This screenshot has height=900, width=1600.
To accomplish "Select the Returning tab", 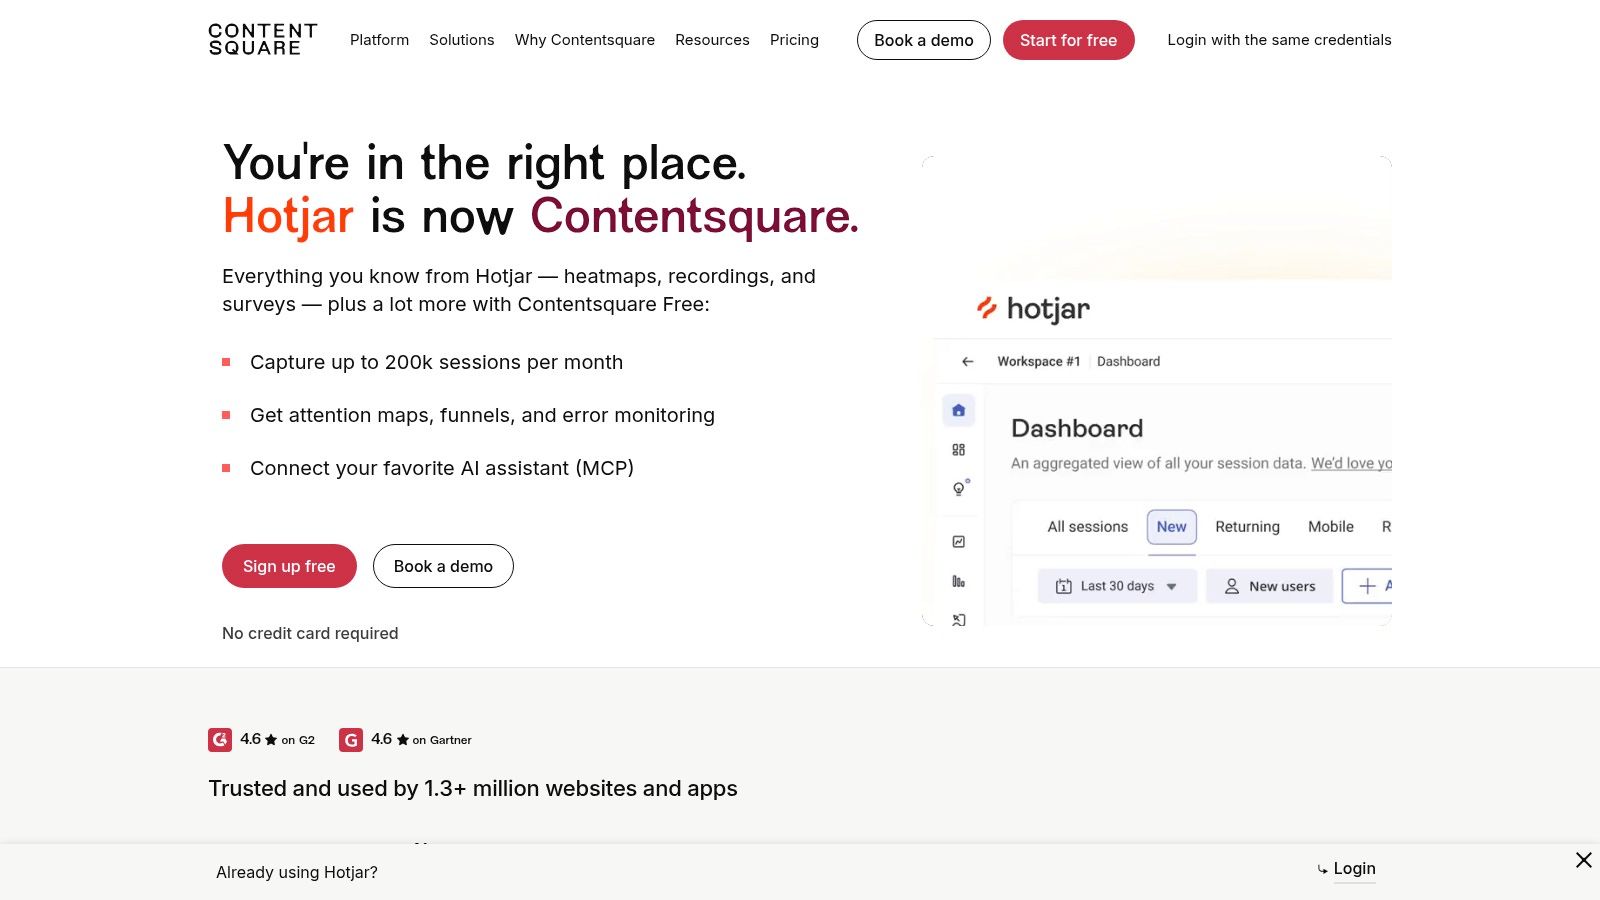I will pyautogui.click(x=1247, y=527).
